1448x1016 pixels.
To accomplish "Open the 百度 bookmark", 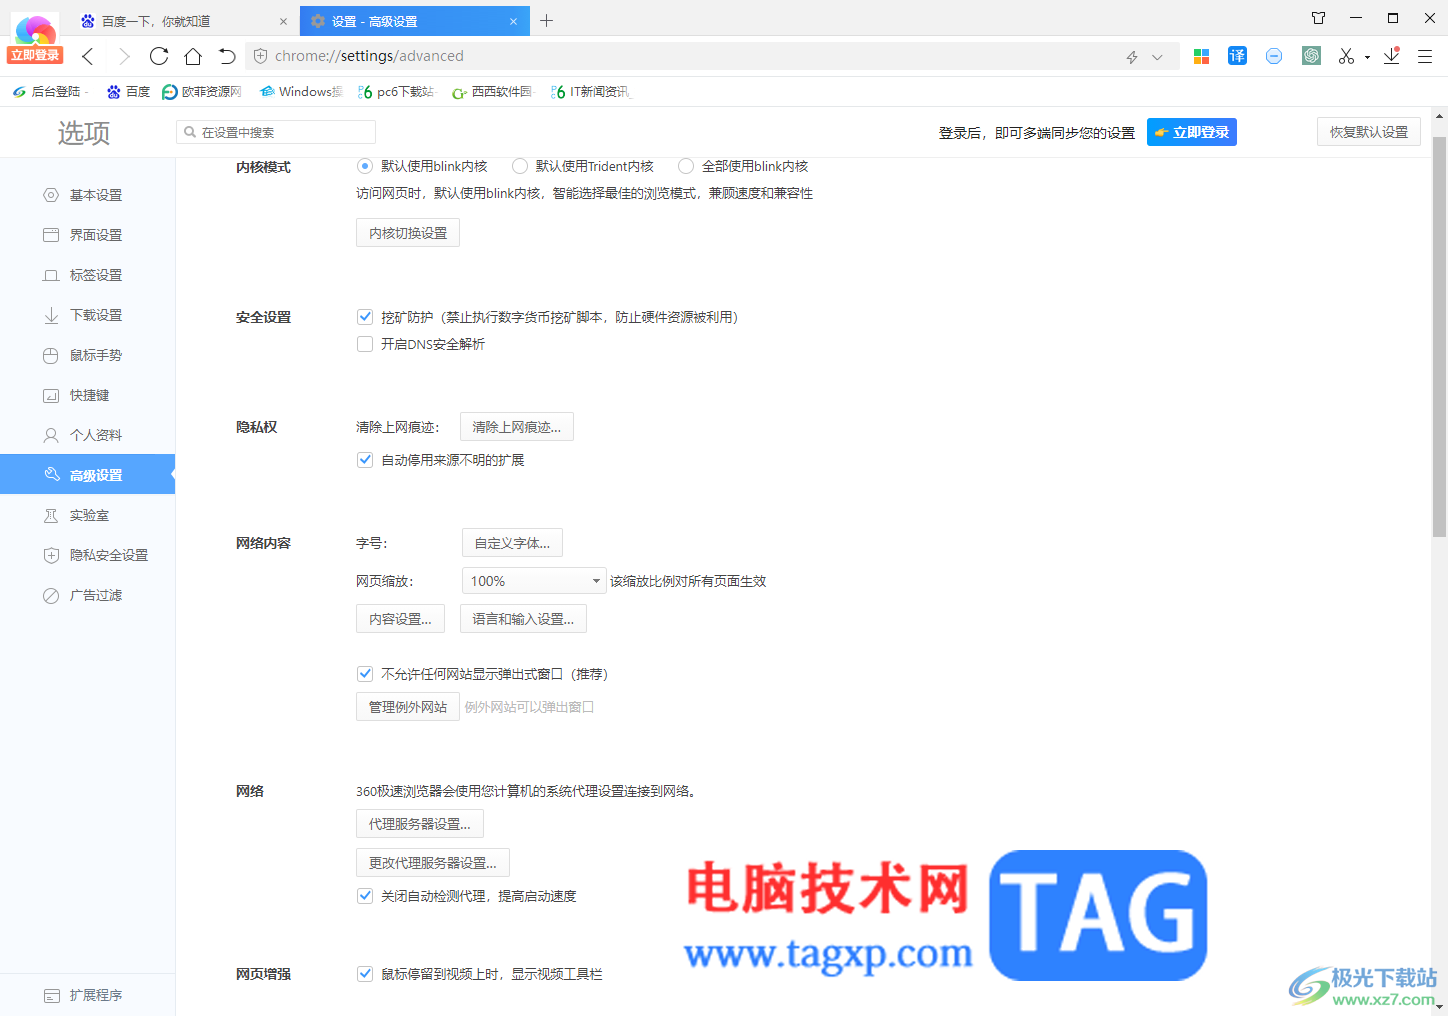I will click(x=129, y=92).
